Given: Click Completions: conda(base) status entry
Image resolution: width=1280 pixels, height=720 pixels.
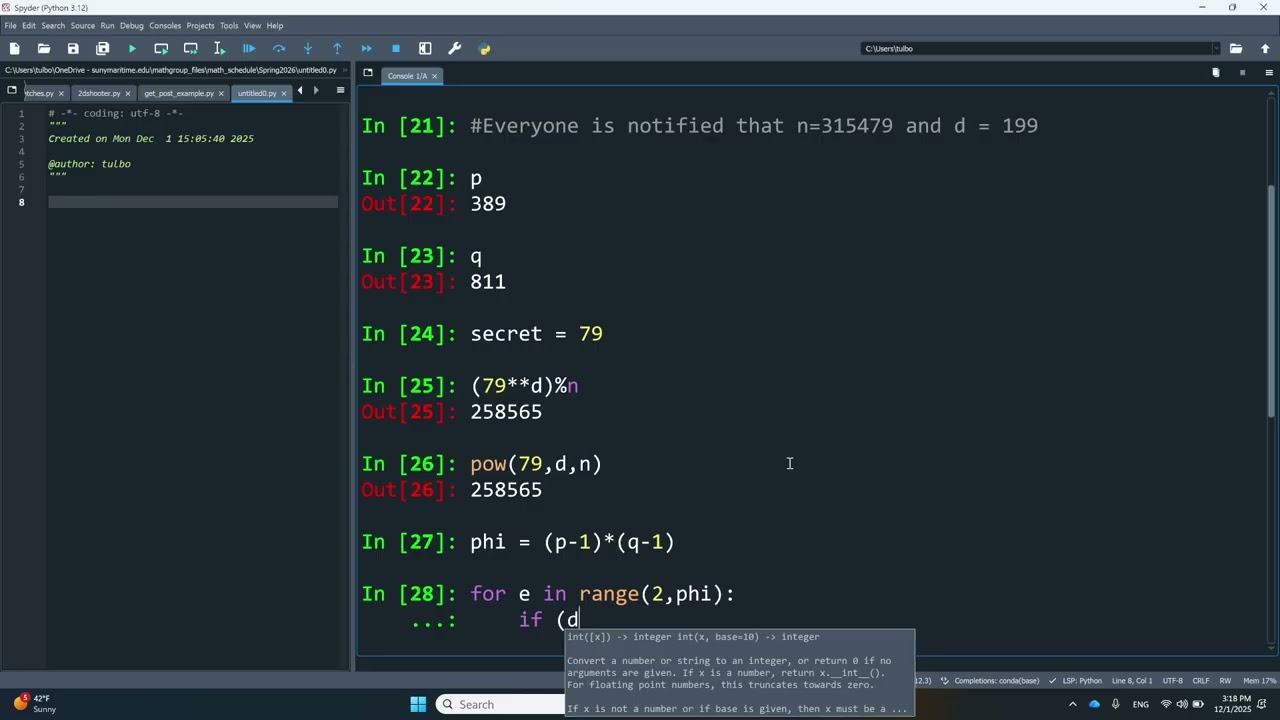Looking at the screenshot, I should pyautogui.click(x=990, y=681).
